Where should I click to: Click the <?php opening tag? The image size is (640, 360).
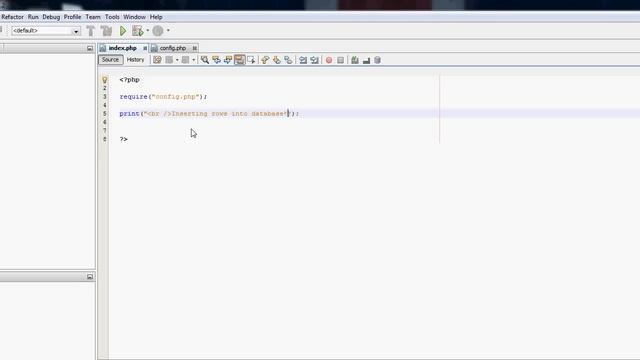tap(129, 80)
